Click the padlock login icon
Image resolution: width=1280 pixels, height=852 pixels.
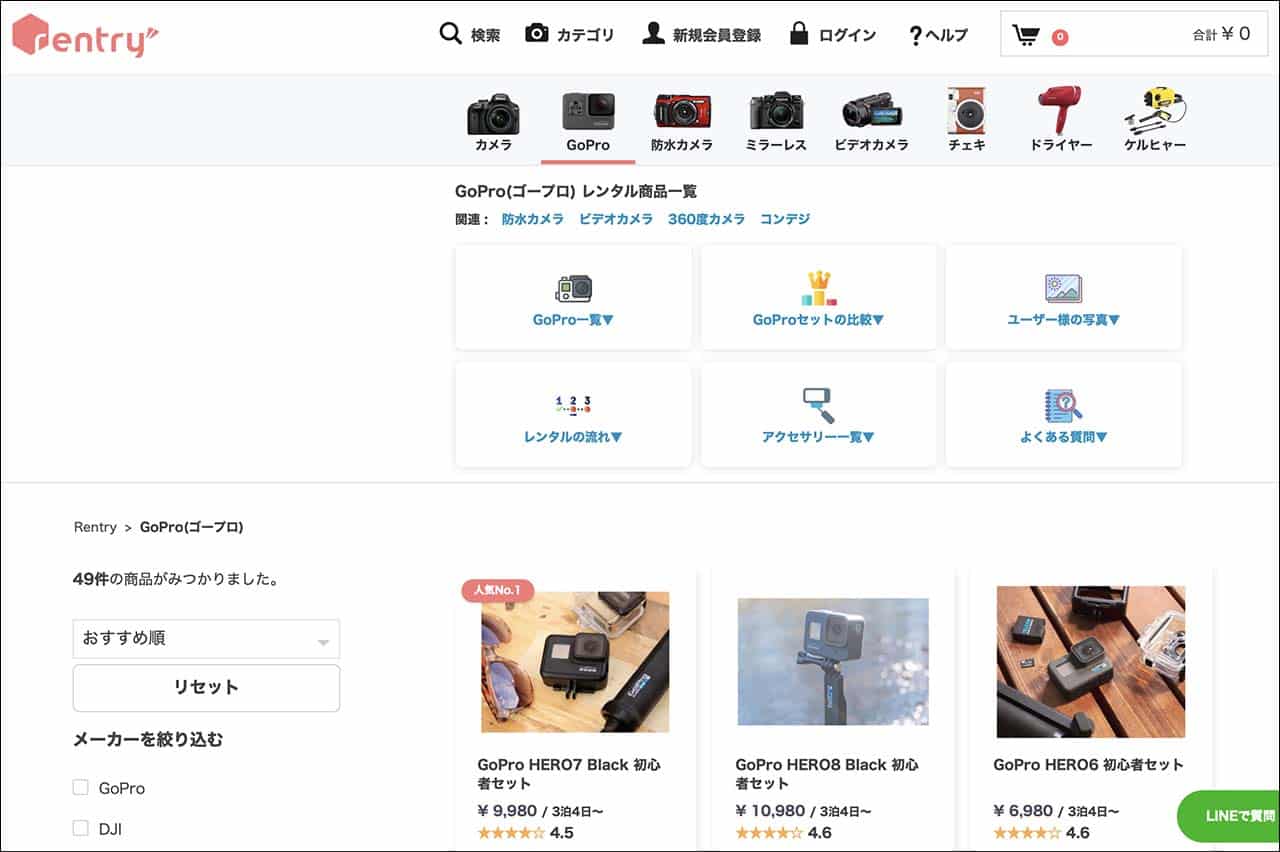(x=798, y=34)
